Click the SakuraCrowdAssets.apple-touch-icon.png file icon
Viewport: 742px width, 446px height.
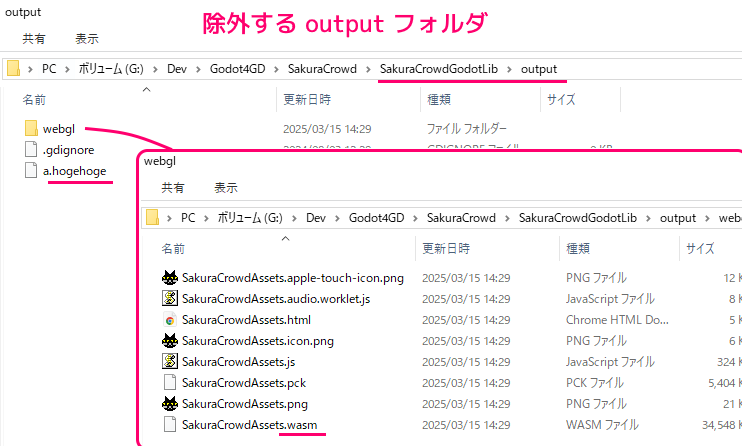170,278
